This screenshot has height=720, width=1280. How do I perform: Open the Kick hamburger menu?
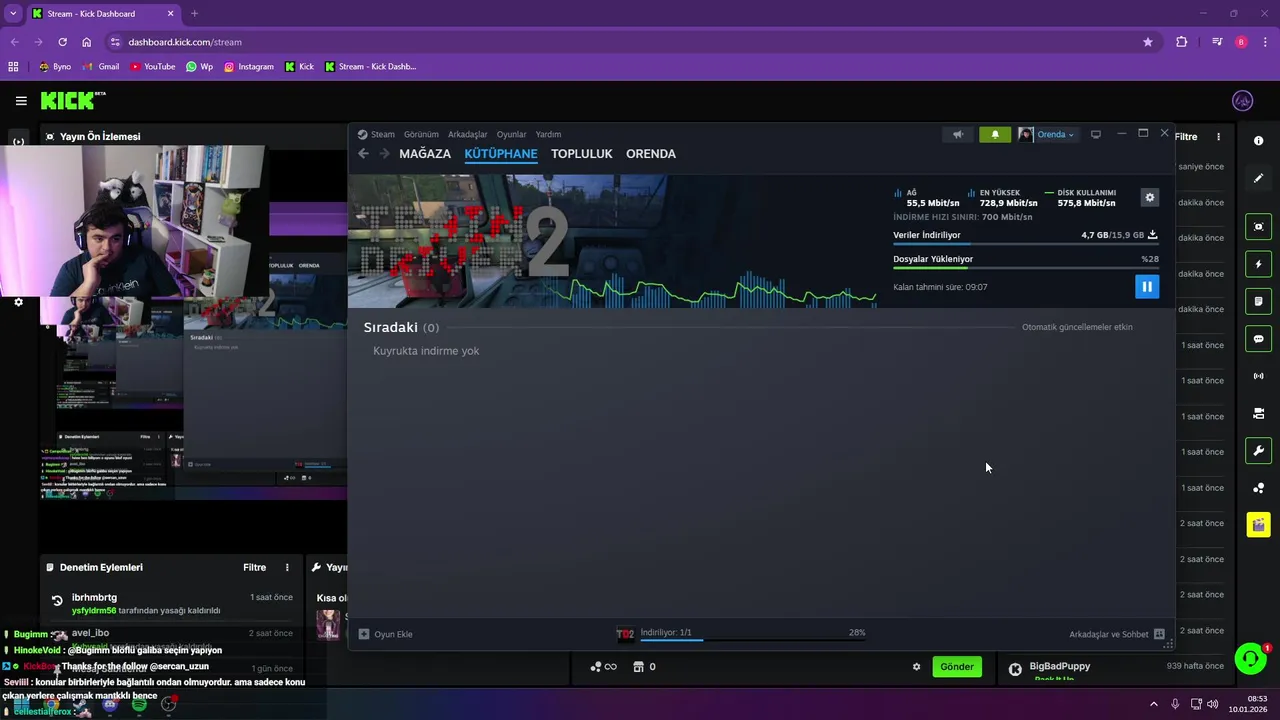21,101
